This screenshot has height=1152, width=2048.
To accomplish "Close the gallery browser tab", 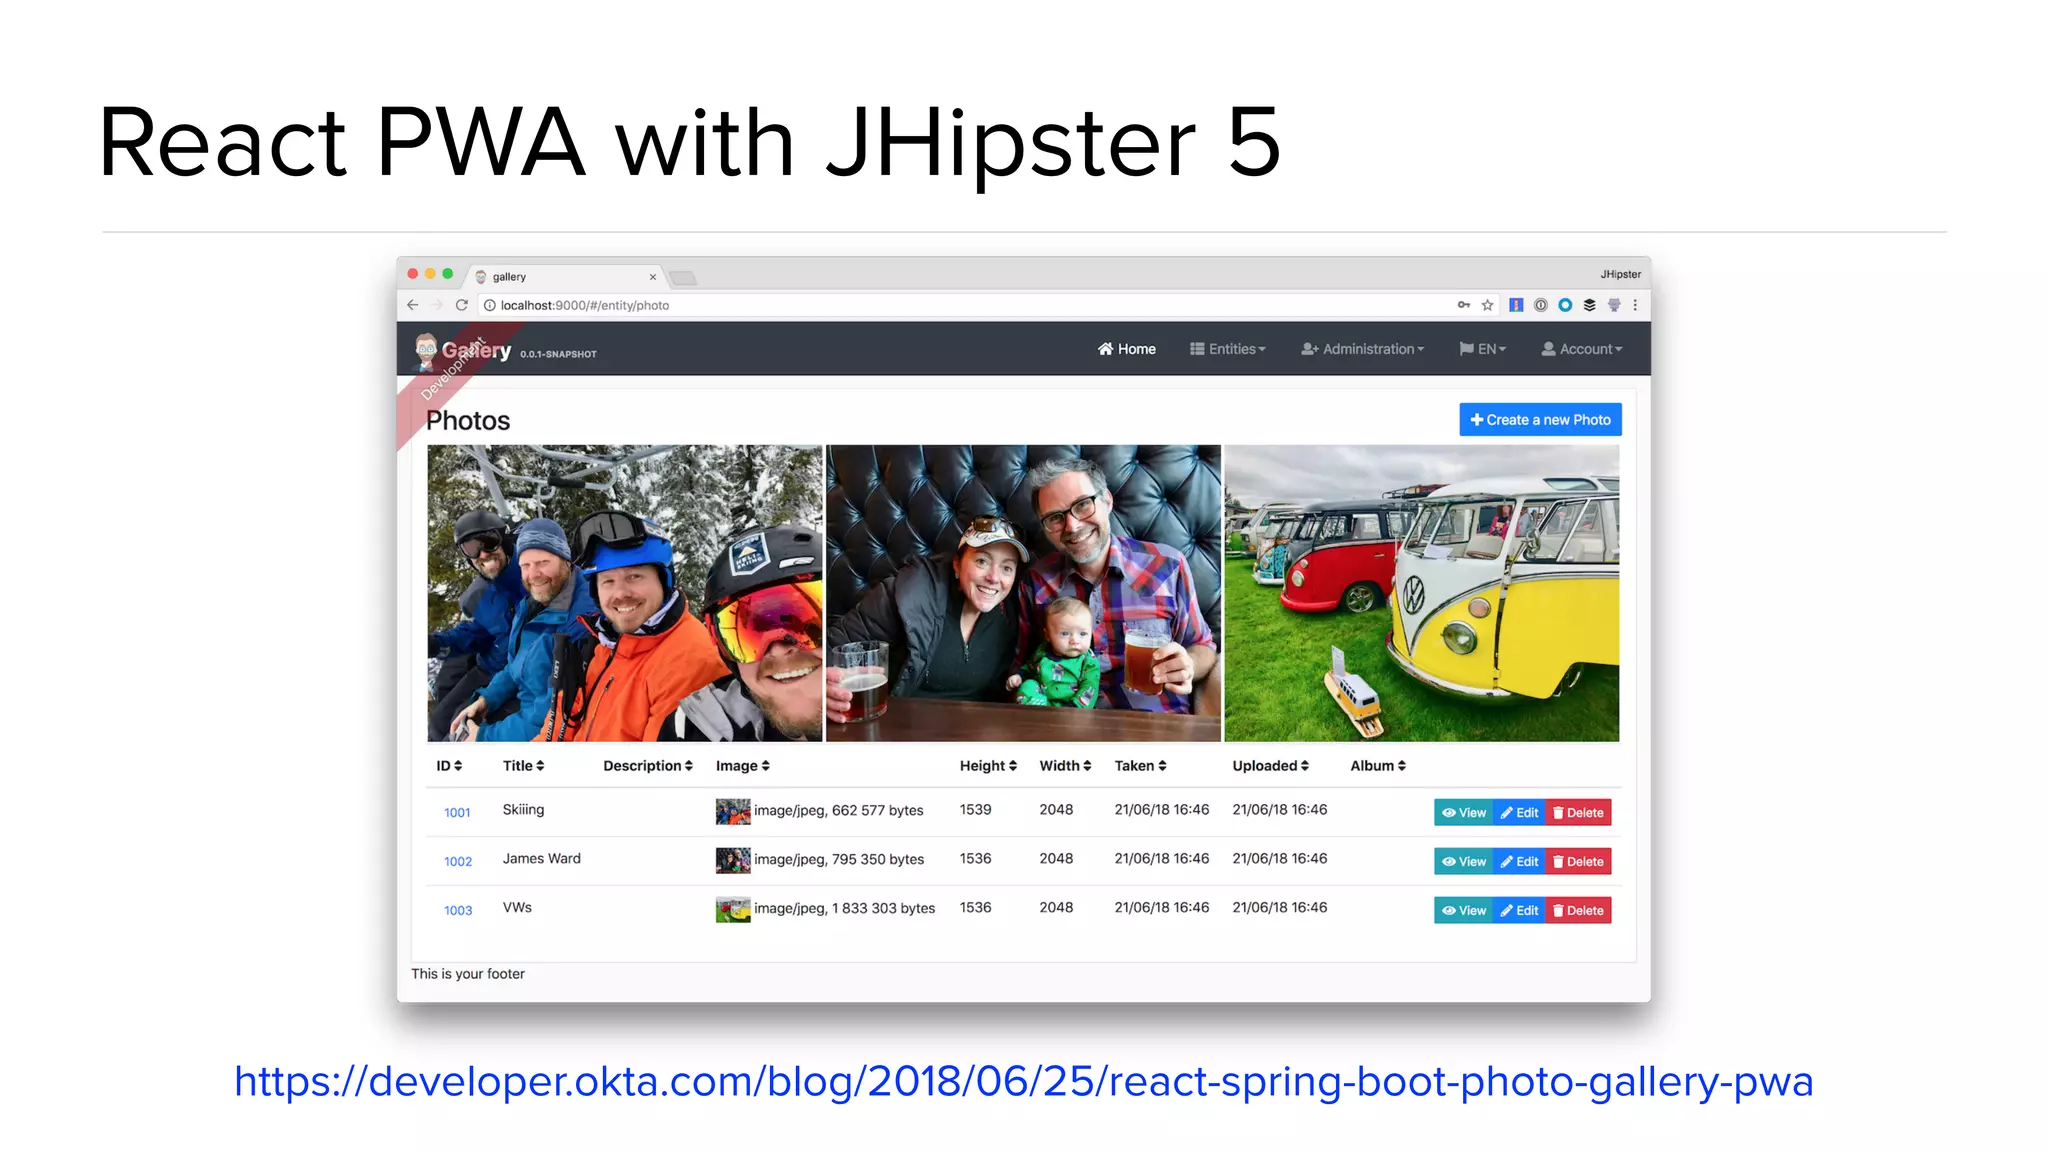I will 653,277.
